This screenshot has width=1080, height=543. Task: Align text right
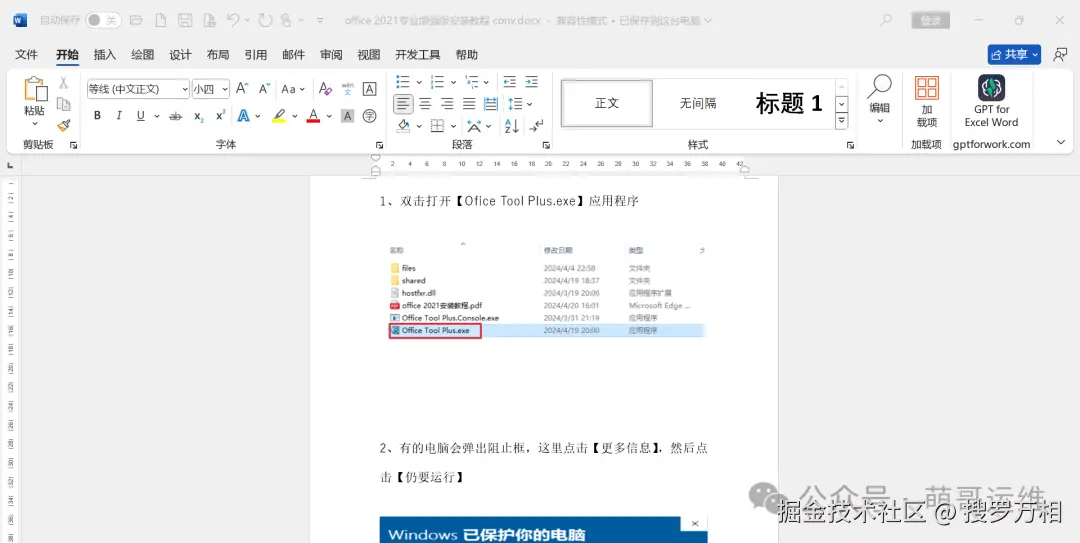(x=448, y=104)
